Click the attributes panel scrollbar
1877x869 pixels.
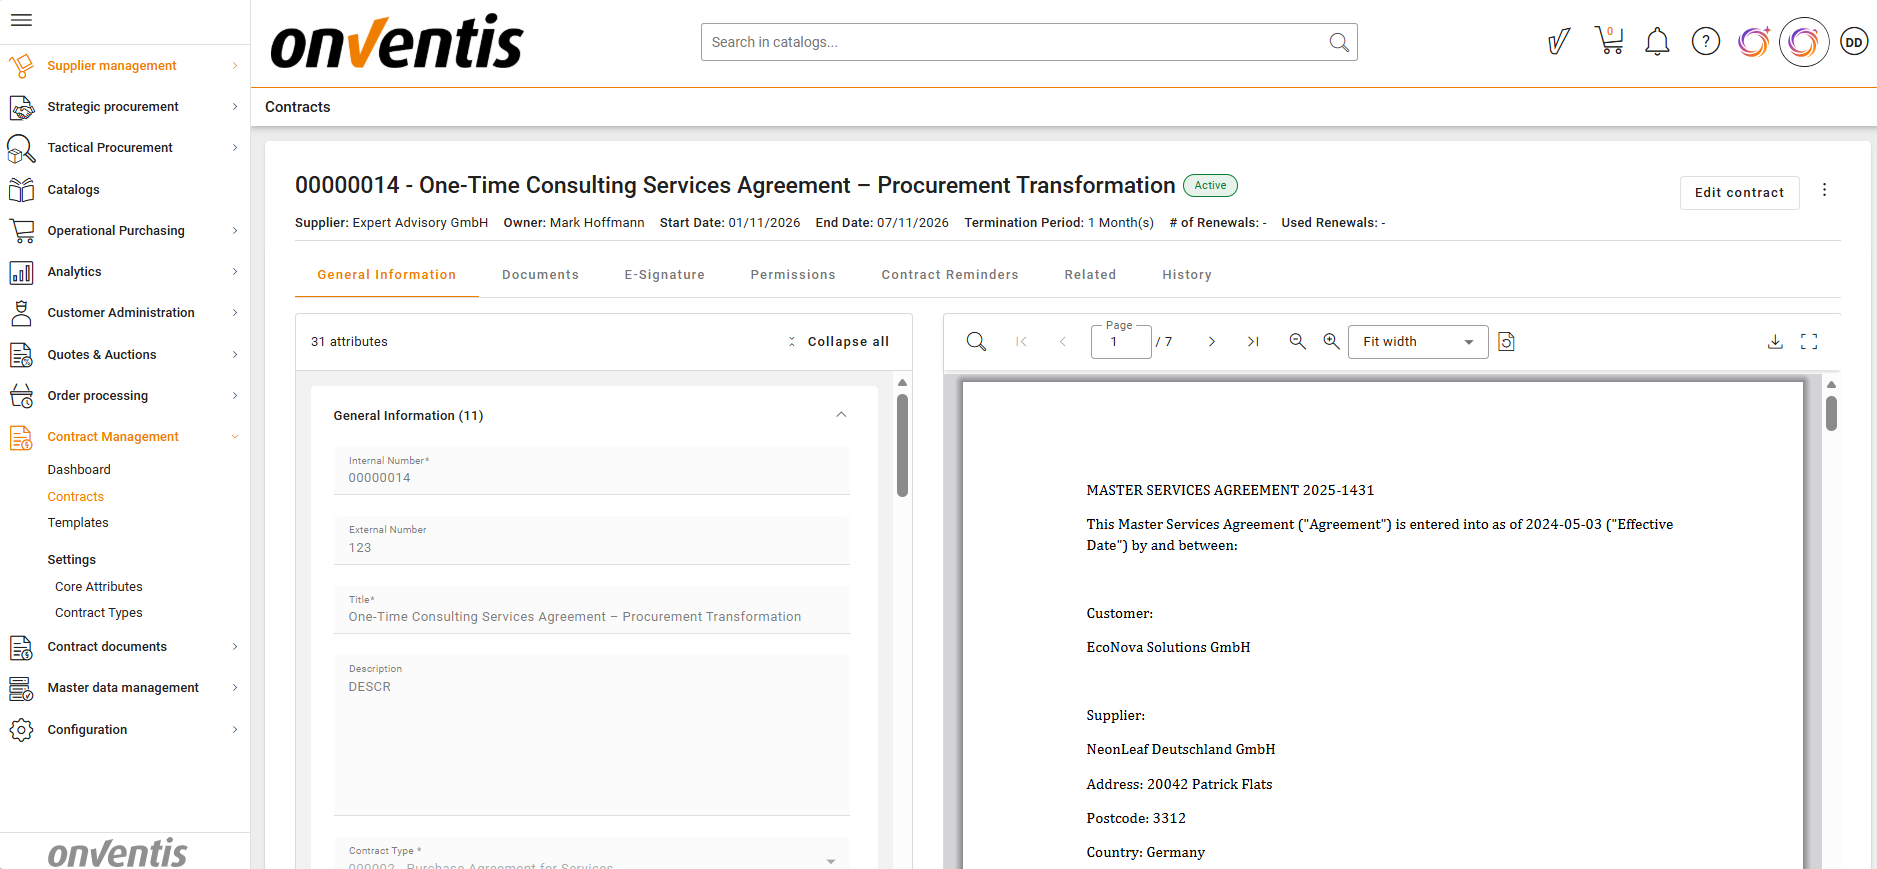click(x=902, y=445)
